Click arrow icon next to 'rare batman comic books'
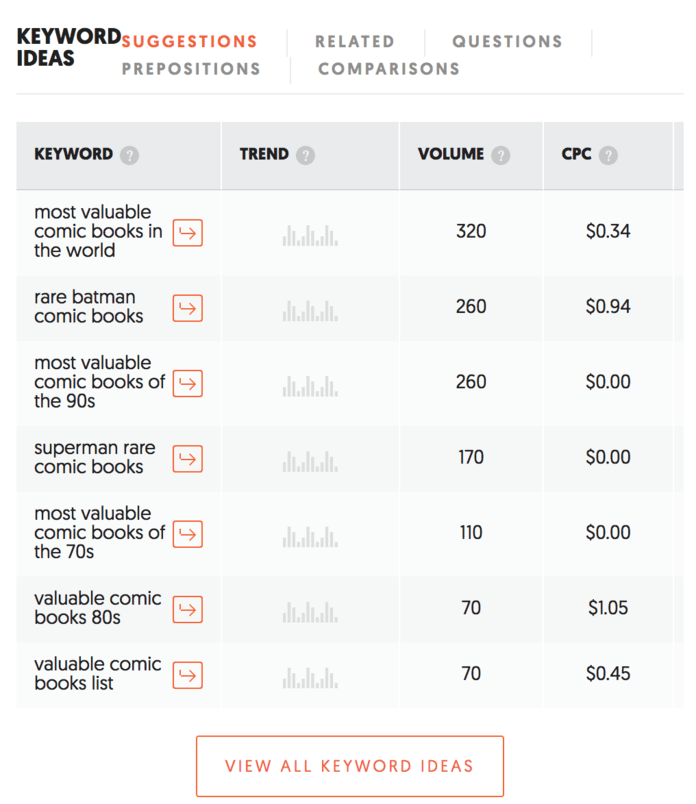 click(187, 308)
